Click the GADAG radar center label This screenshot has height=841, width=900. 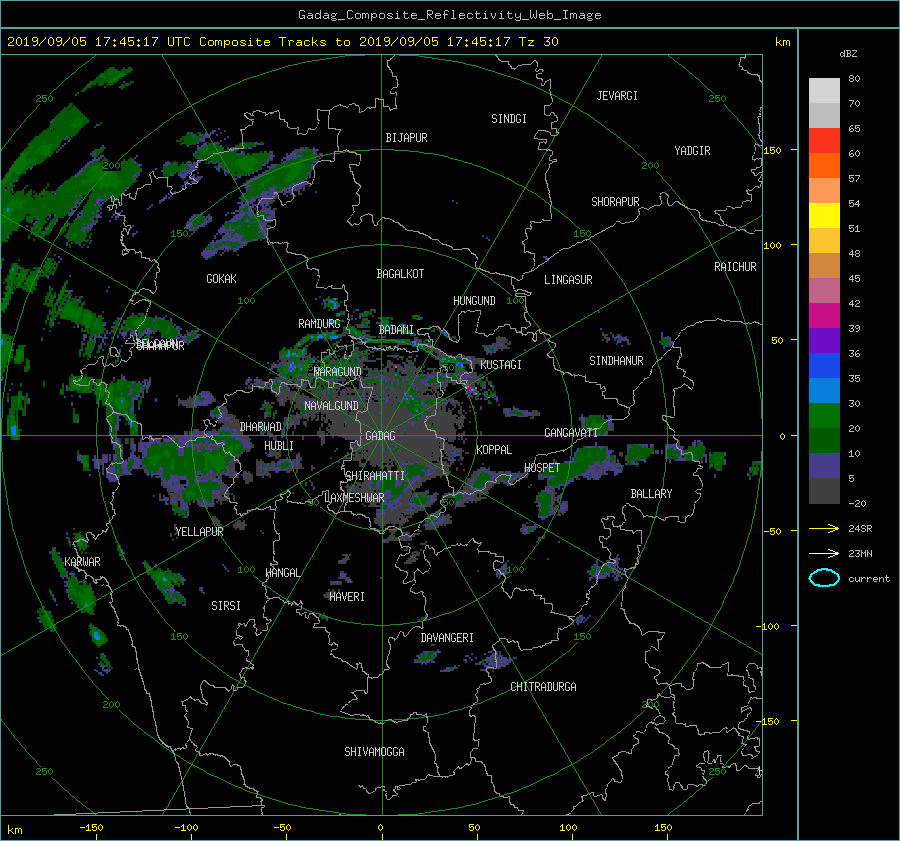(380, 436)
